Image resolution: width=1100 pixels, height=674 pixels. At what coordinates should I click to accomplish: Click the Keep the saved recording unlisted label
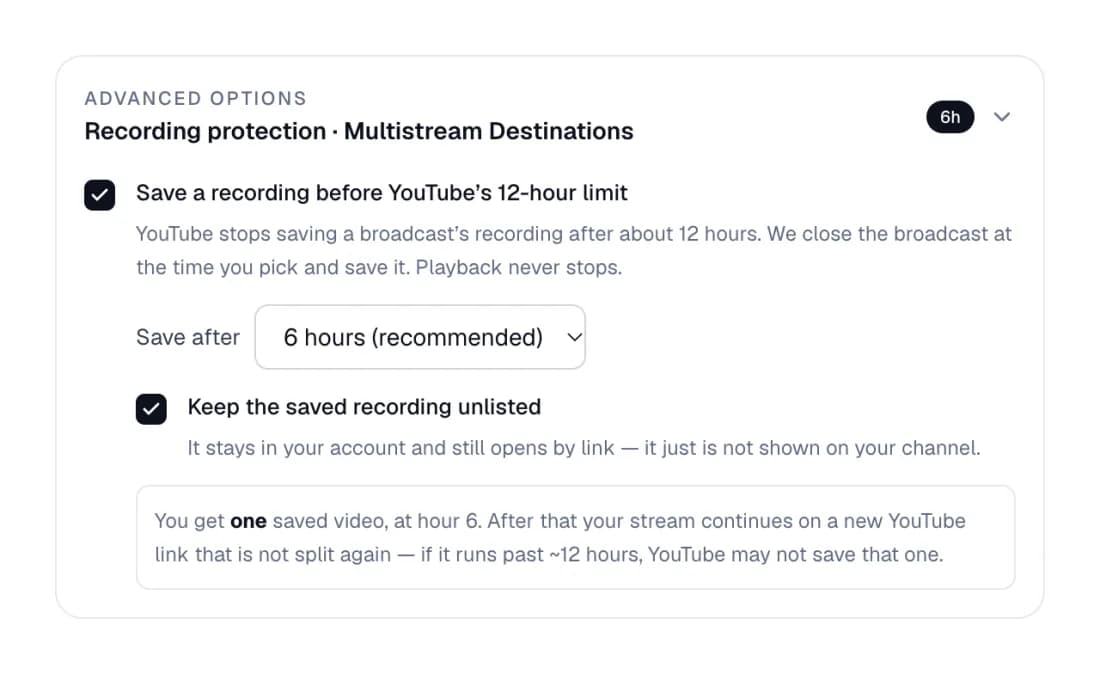[x=364, y=407]
